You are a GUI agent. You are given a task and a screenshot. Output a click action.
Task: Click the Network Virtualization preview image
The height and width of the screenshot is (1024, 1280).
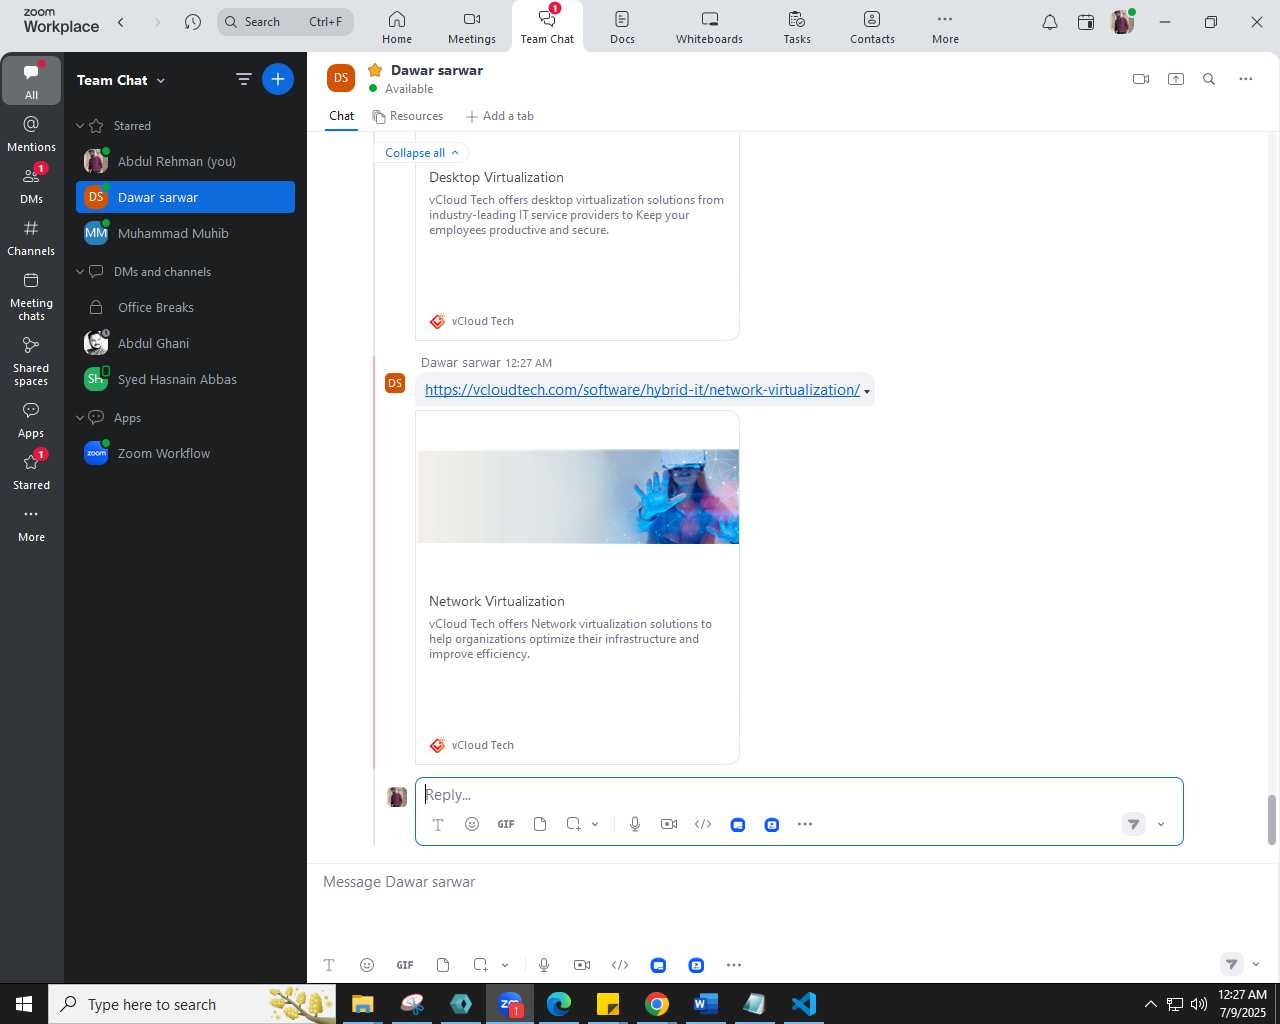[578, 497]
